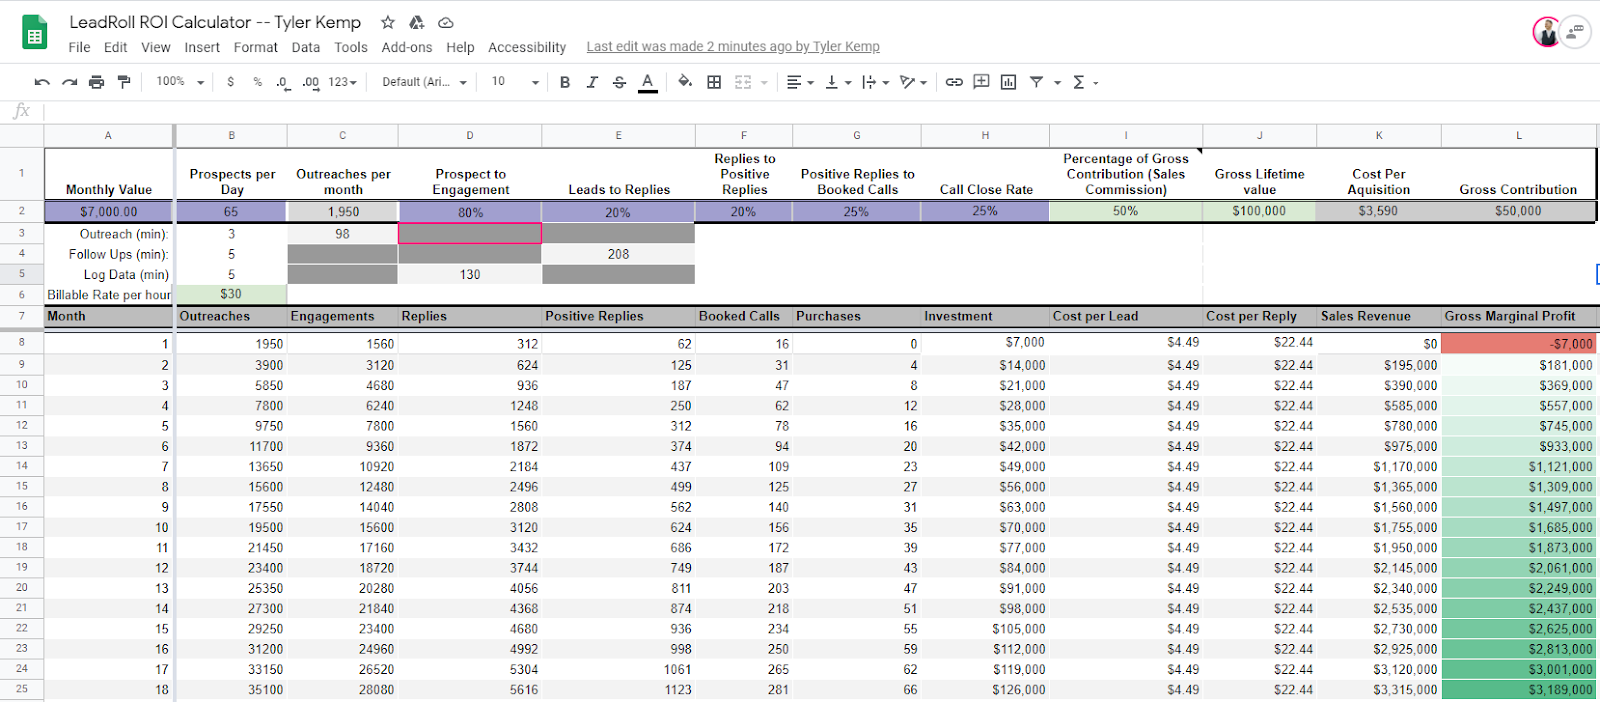Open vertical align dropdown
This screenshot has height=702, width=1600.
pyautogui.click(x=838, y=82)
